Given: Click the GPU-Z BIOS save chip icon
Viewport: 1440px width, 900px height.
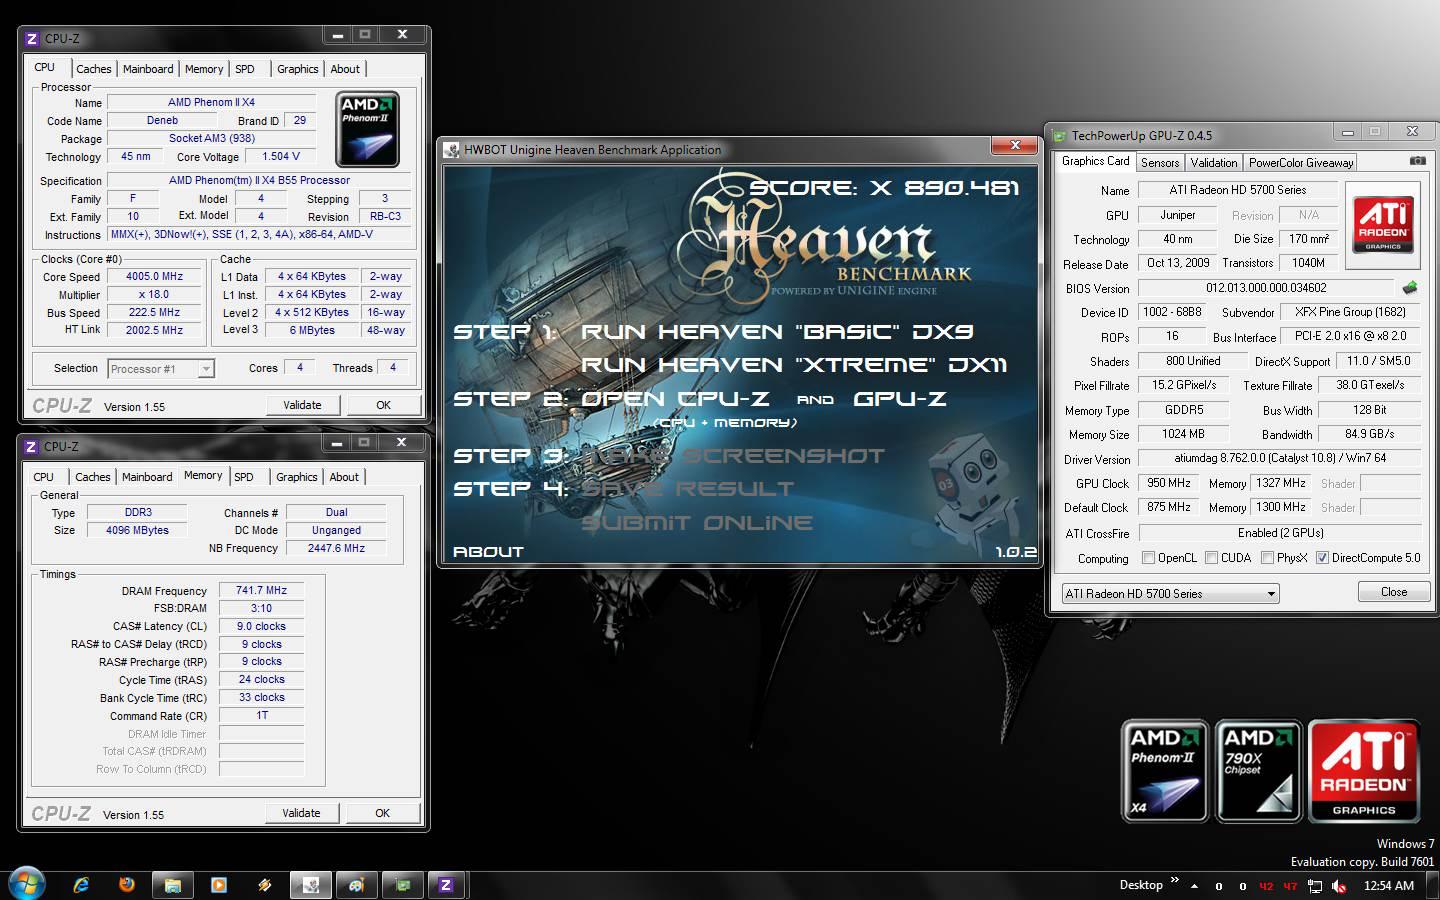Looking at the screenshot, I should [x=1410, y=288].
